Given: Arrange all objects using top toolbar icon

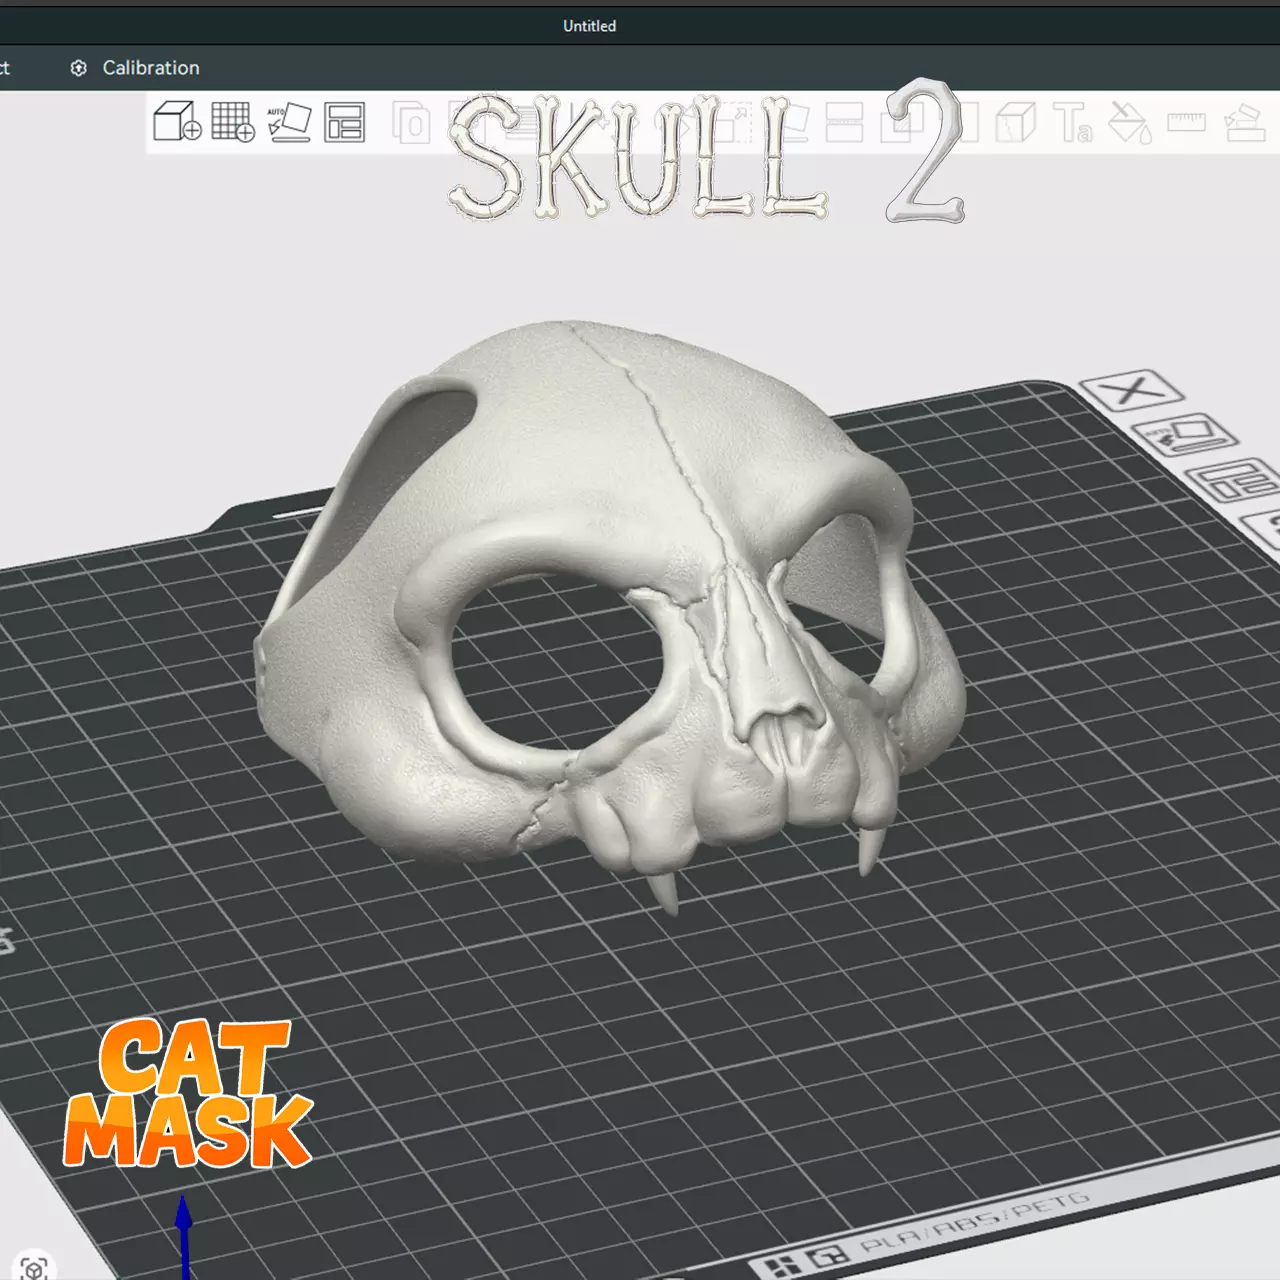Looking at the screenshot, I should [x=344, y=122].
